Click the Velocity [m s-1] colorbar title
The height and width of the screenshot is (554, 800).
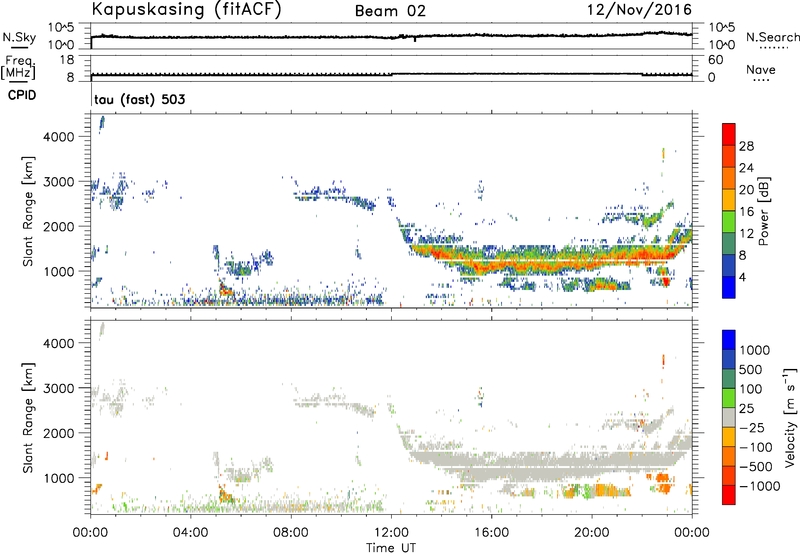point(790,417)
